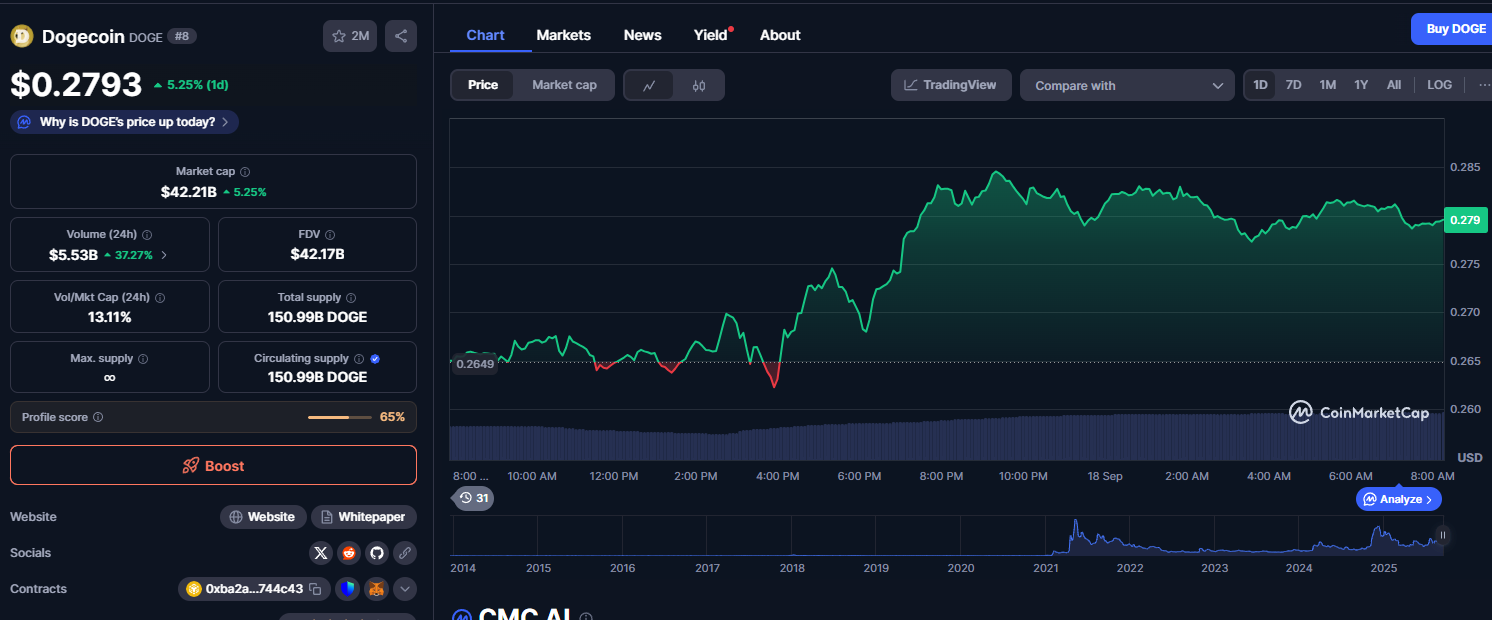This screenshot has height=620, width=1492.
Task: Click the 5.25% (1d) price change text
Action: tap(191, 85)
